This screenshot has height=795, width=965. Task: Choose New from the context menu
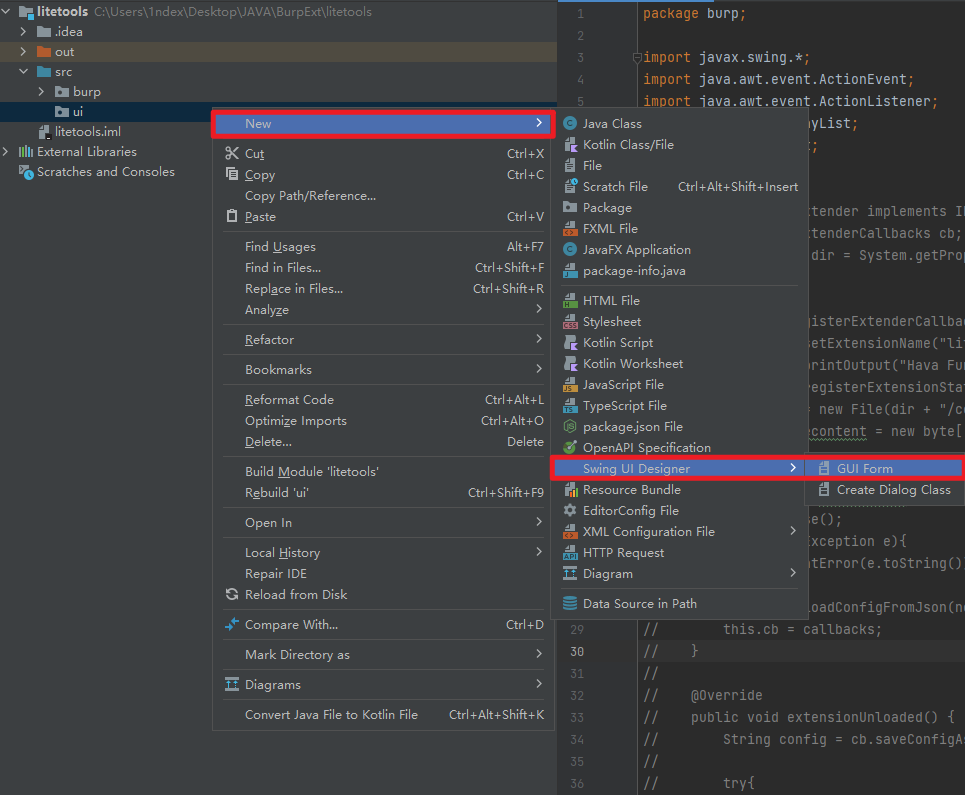(383, 124)
